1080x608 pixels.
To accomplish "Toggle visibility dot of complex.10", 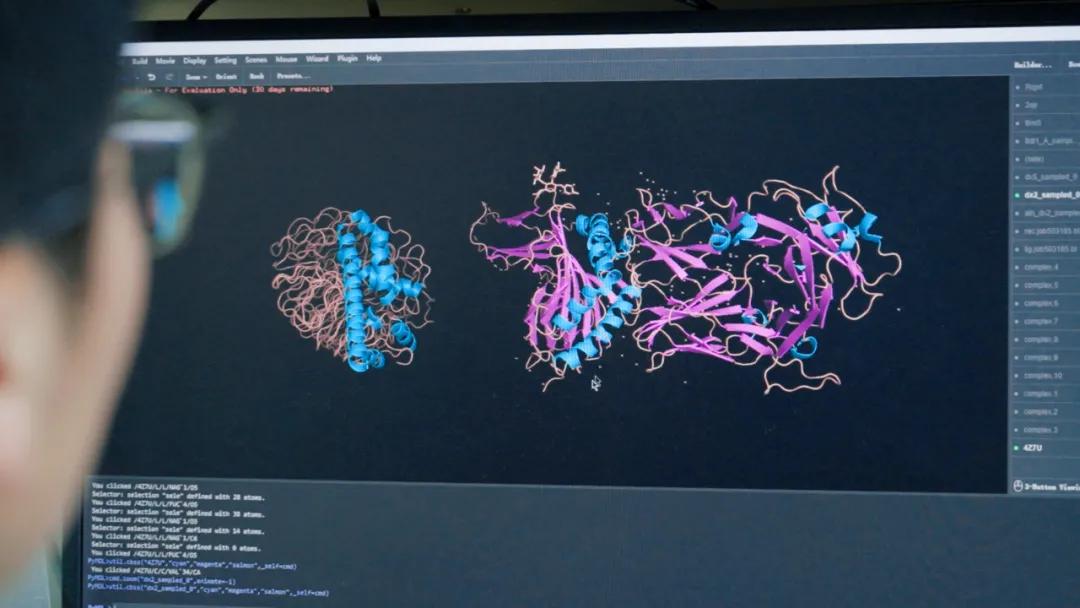I will pyautogui.click(x=1017, y=376).
